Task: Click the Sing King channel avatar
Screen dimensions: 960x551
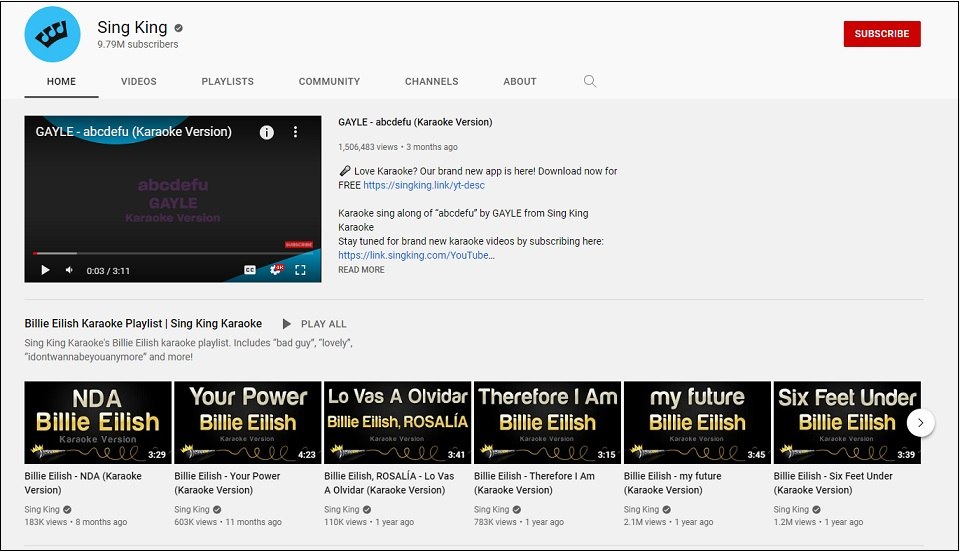Action: tap(52, 34)
